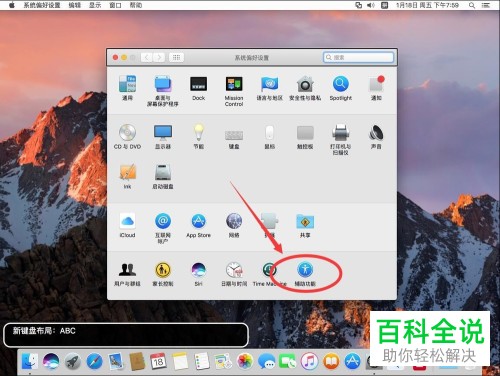Open Reminders from the Dock
This screenshot has width=500, height=376.
tap(202, 361)
